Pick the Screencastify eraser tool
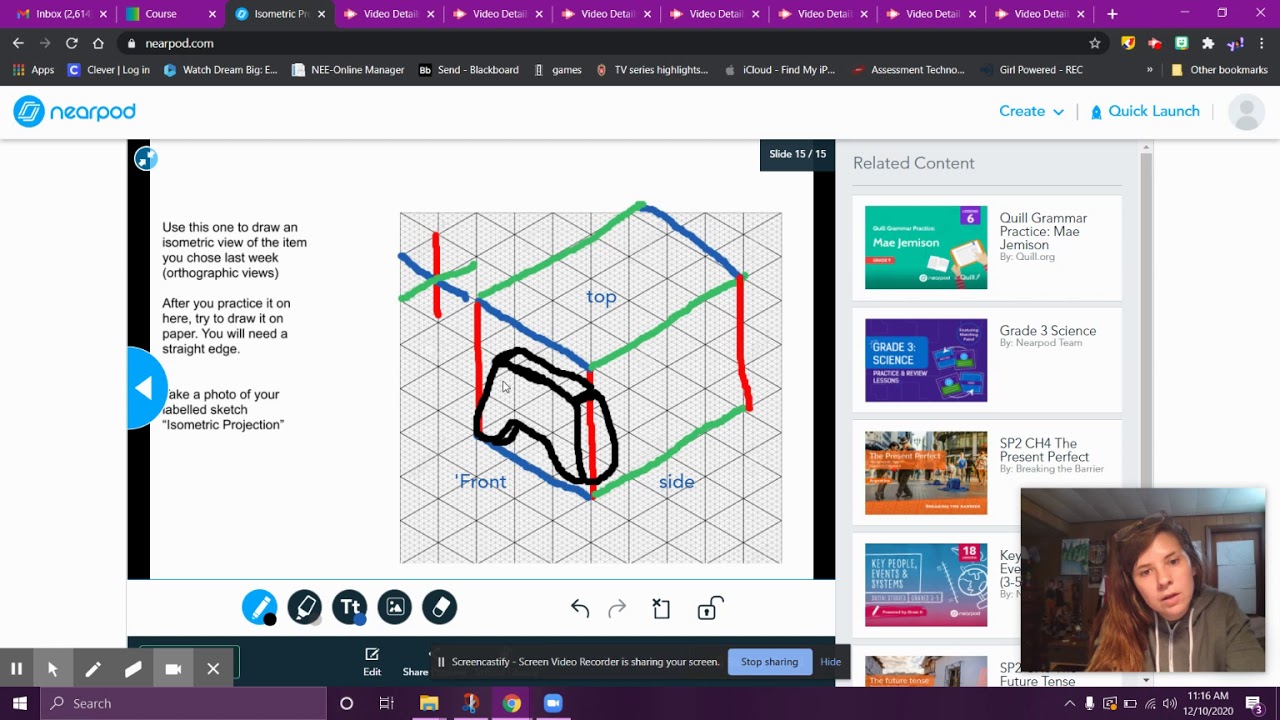This screenshot has width=1280, height=720. (x=133, y=669)
